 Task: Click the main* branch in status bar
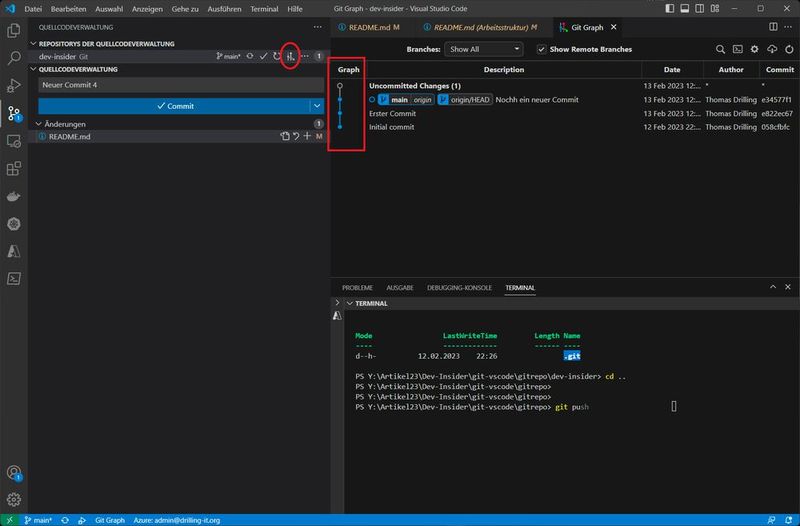[38, 520]
